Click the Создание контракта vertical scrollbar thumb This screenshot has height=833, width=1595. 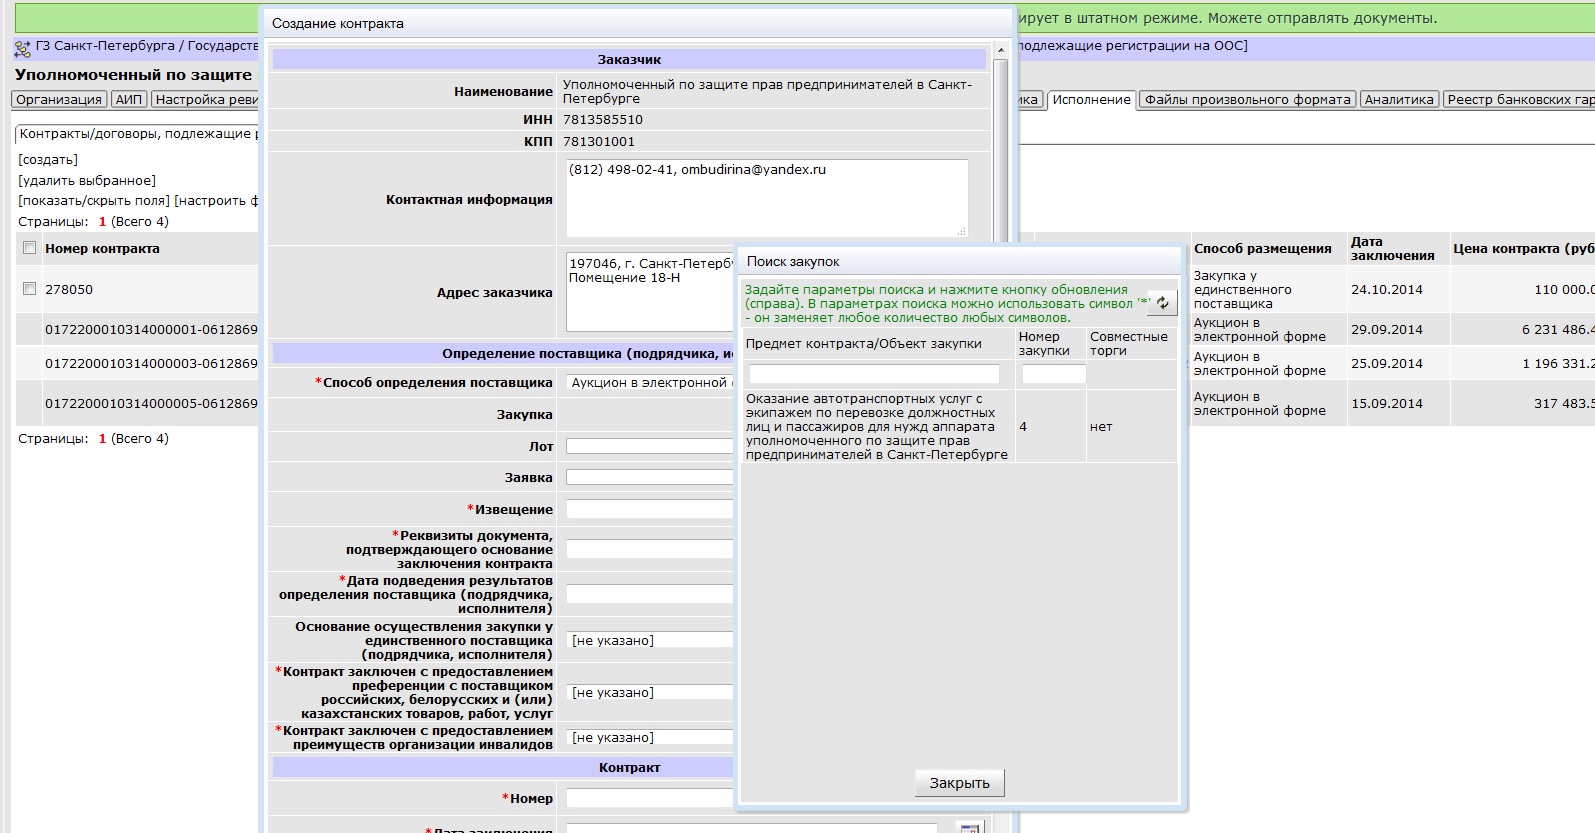click(1001, 150)
